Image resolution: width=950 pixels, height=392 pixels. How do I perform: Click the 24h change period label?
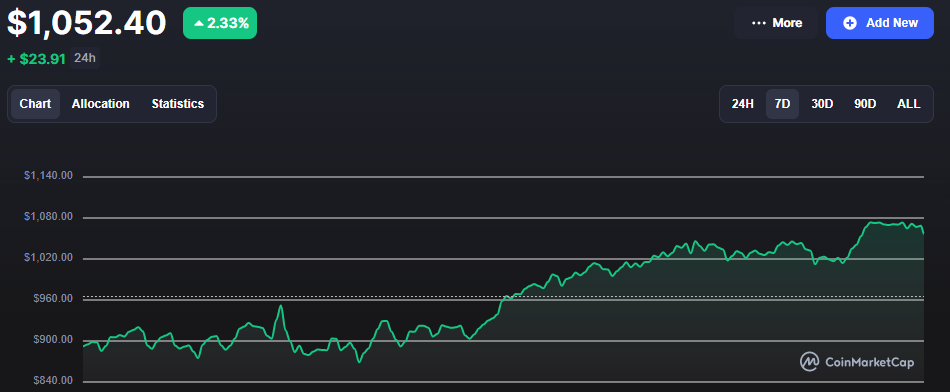click(x=85, y=58)
